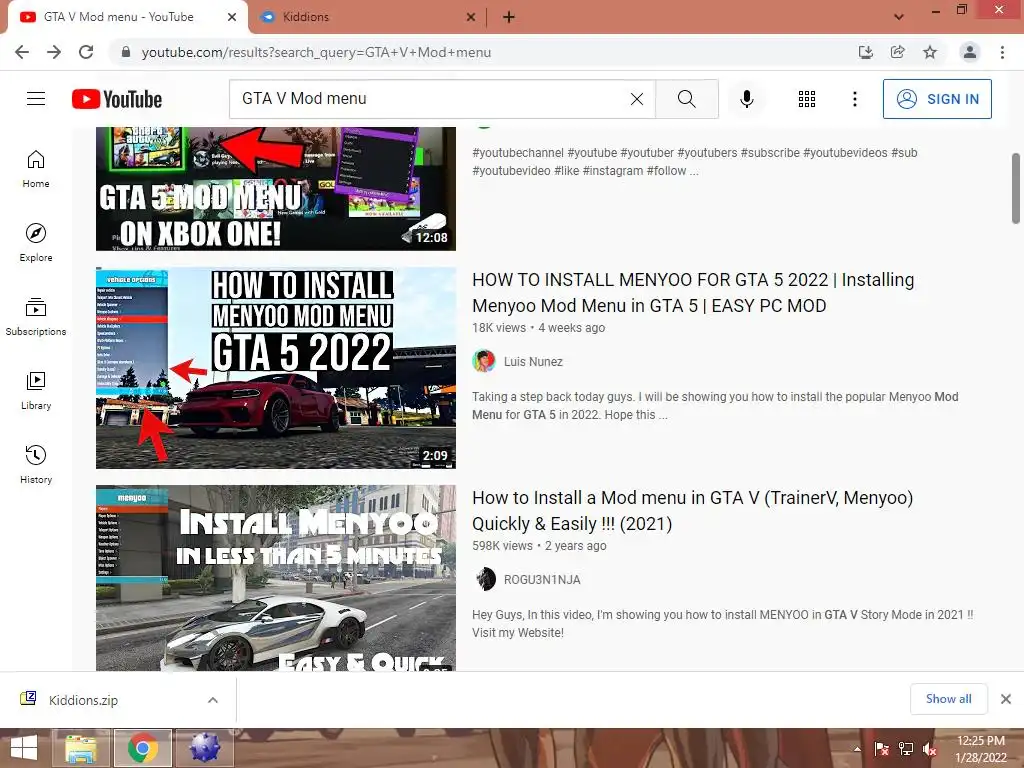Image resolution: width=1024 pixels, height=768 pixels.
Task: Open the YouTube apps grid icon
Action: coord(807,99)
